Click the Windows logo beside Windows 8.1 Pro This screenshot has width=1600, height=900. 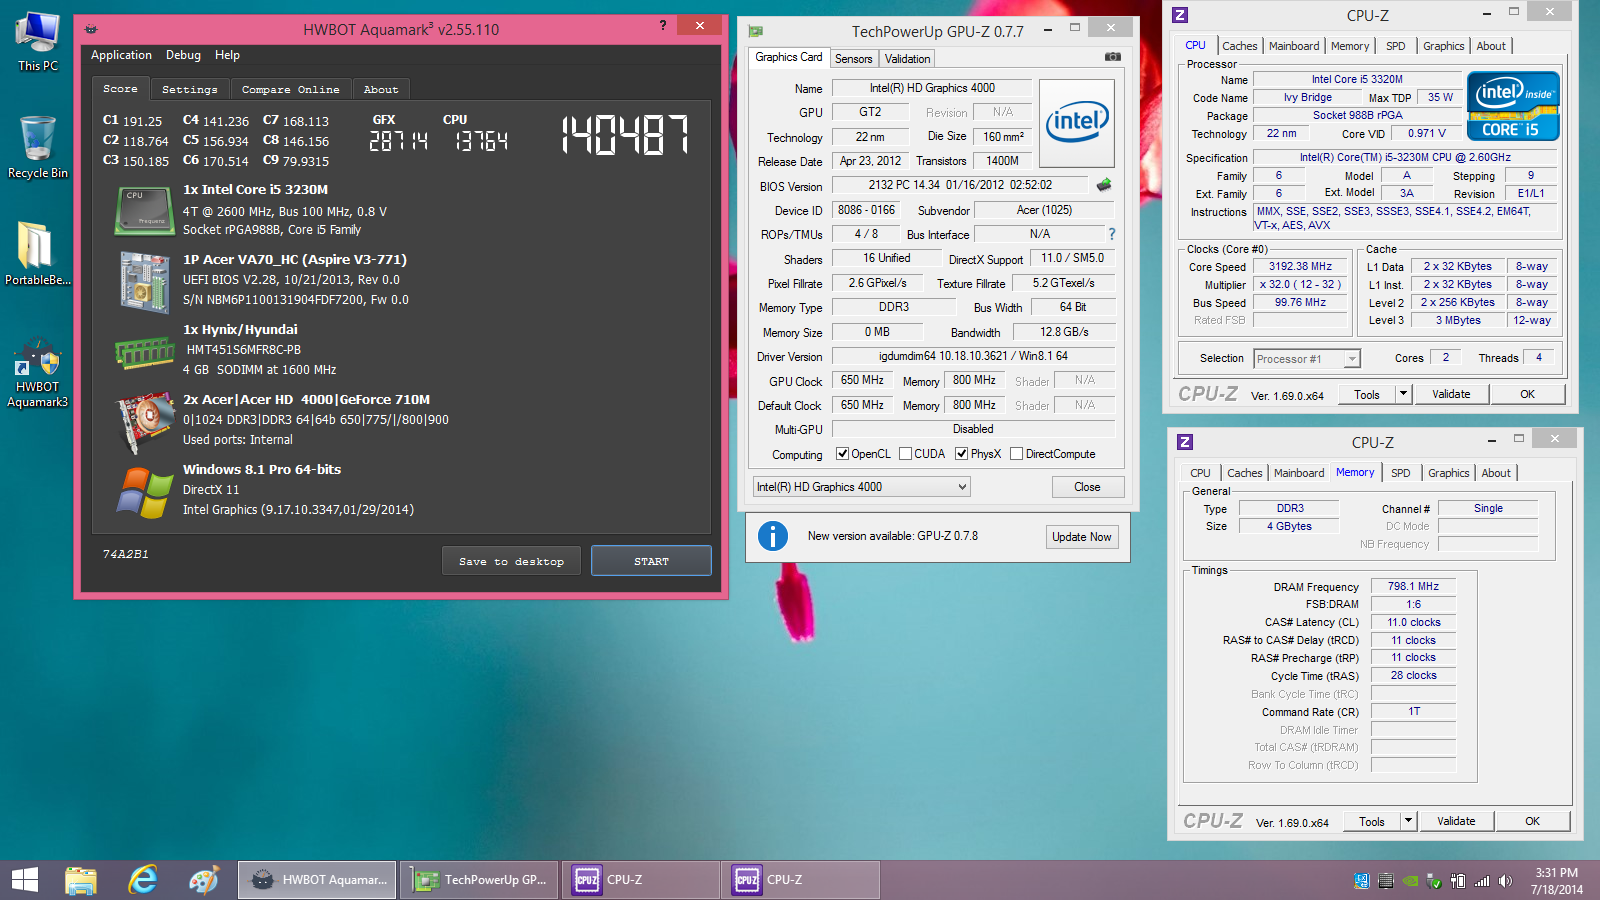(144, 492)
